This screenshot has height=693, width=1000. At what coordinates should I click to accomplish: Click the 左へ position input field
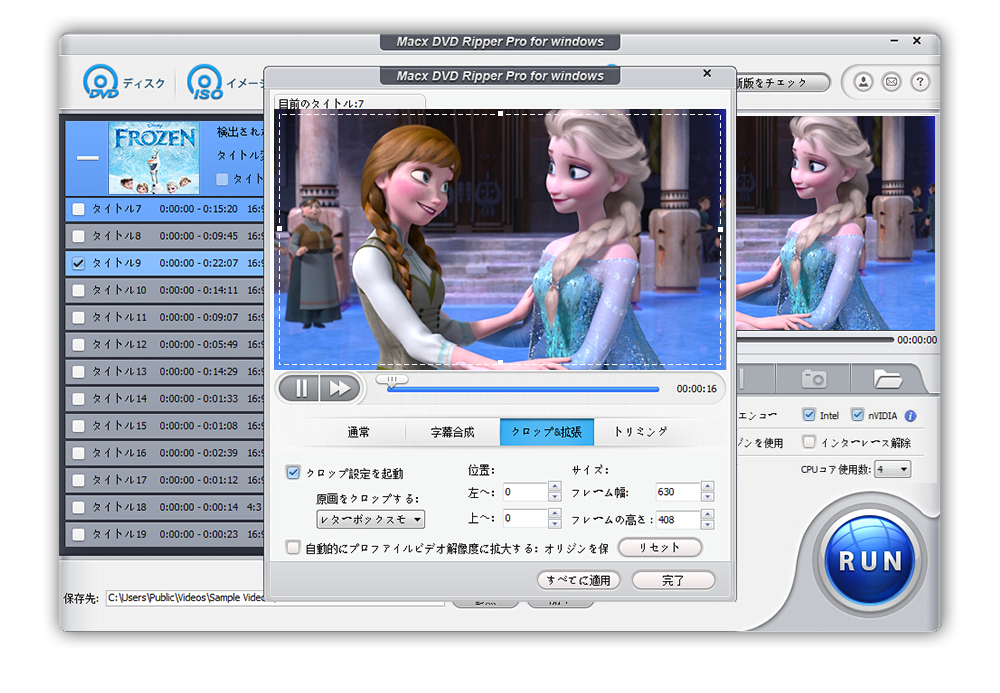(526, 492)
